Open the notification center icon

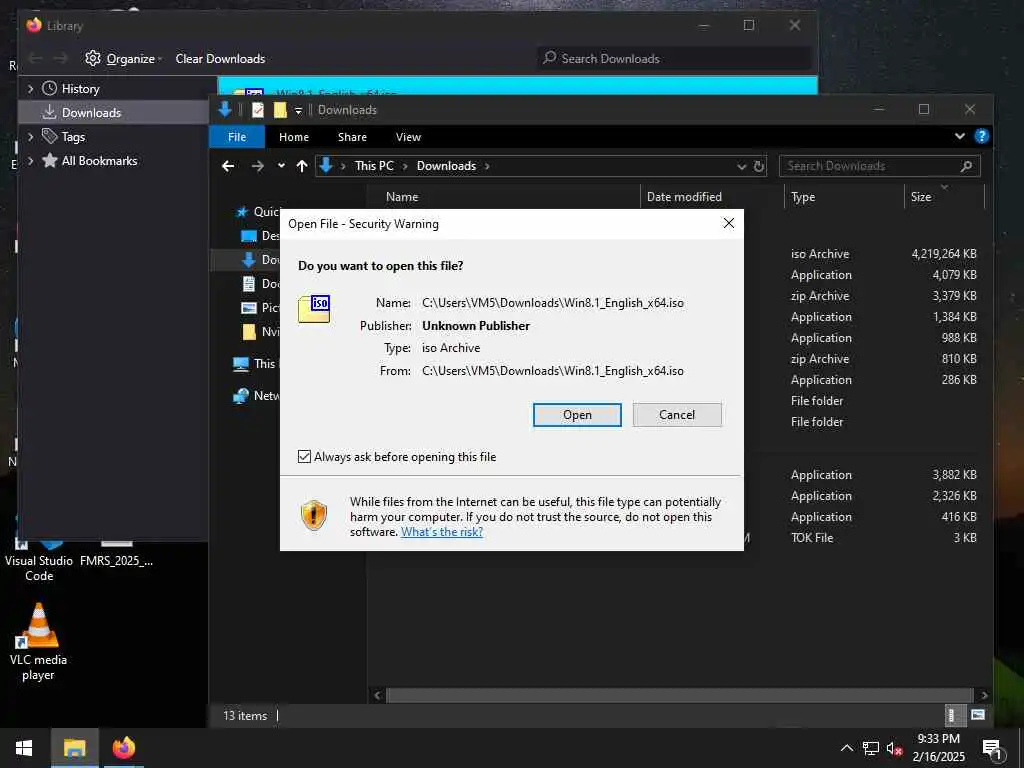992,748
